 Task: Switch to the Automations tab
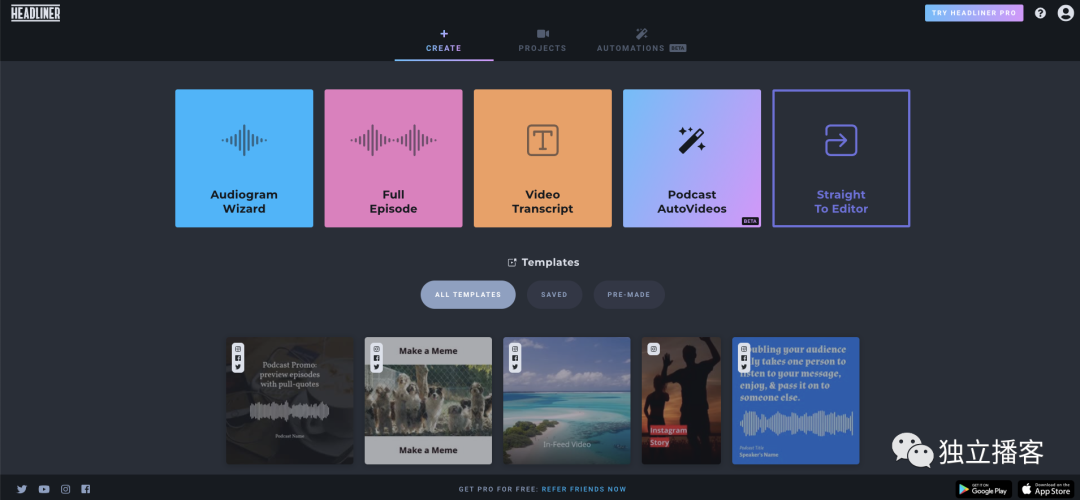tap(641, 41)
